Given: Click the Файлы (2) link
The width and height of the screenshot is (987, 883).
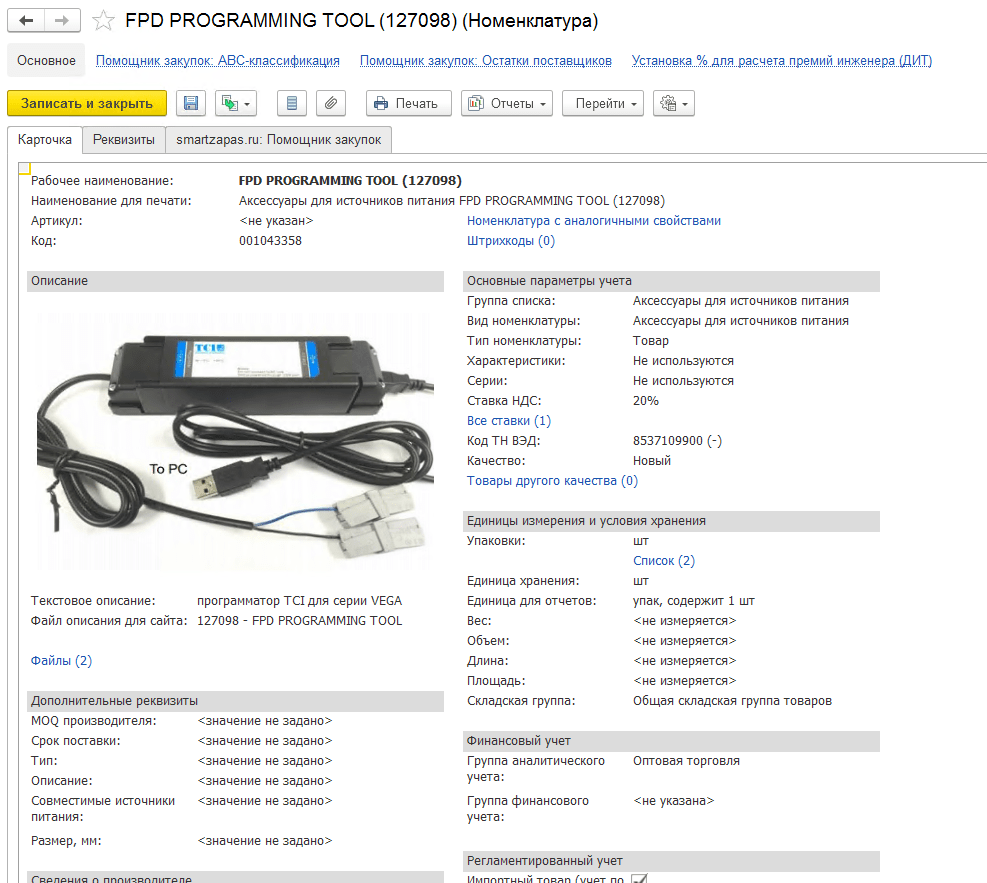Looking at the screenshot, I should [62, 661].
